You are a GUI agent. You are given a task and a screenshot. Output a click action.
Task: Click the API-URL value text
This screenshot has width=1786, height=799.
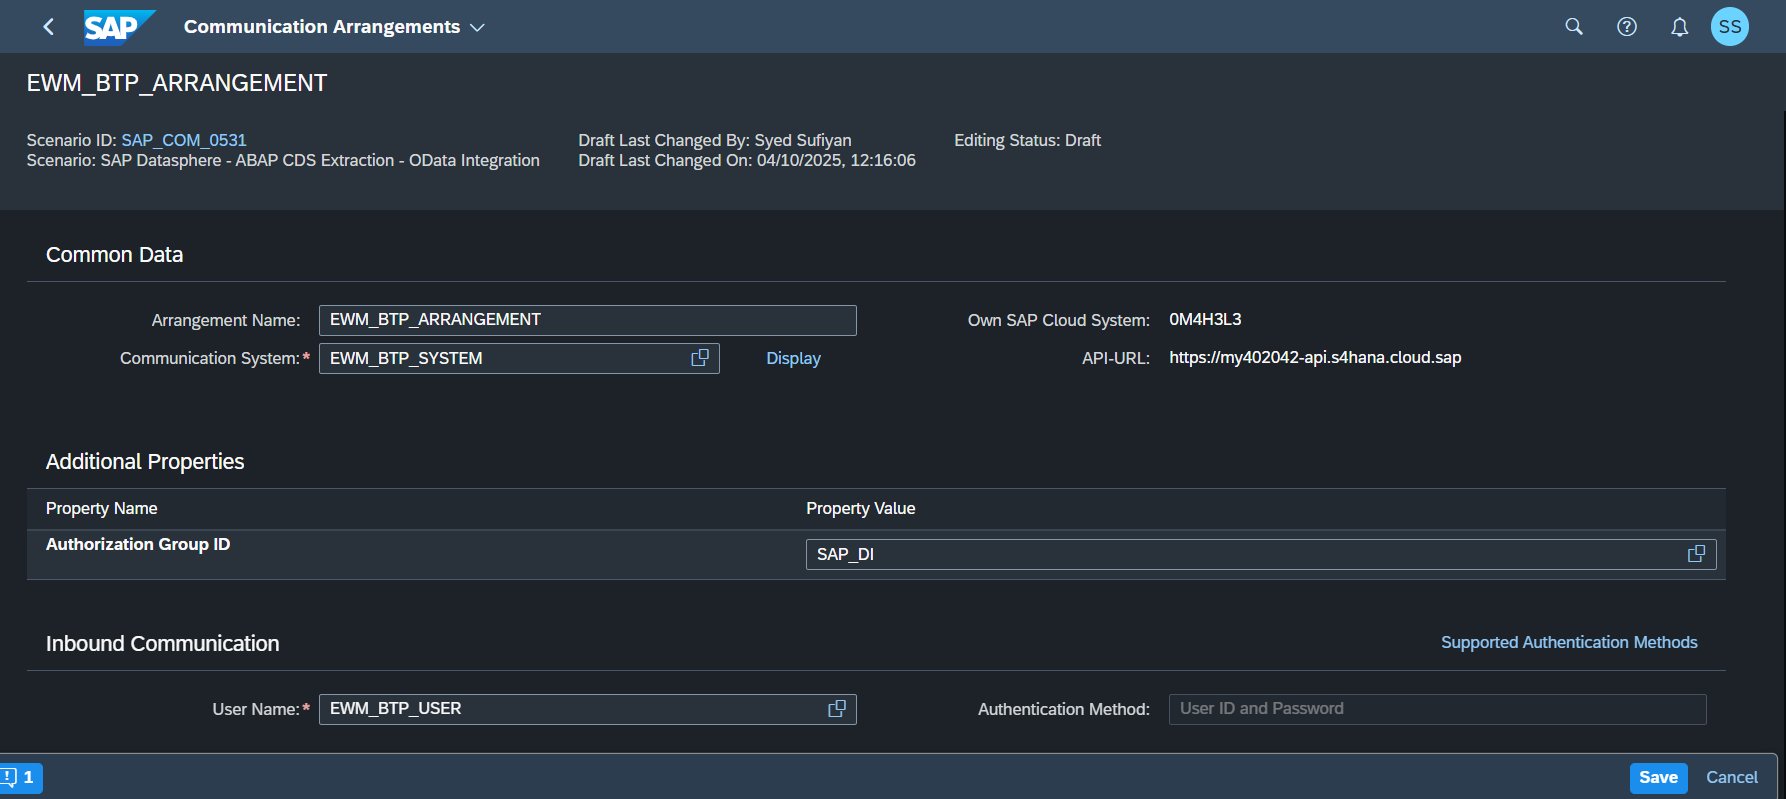coord(1315,358)
